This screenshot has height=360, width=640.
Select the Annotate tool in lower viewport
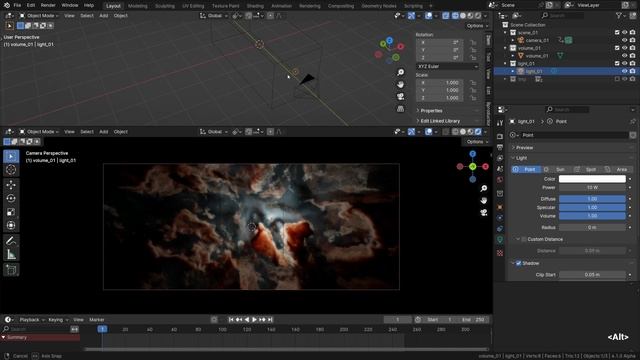tap(11, 240)
